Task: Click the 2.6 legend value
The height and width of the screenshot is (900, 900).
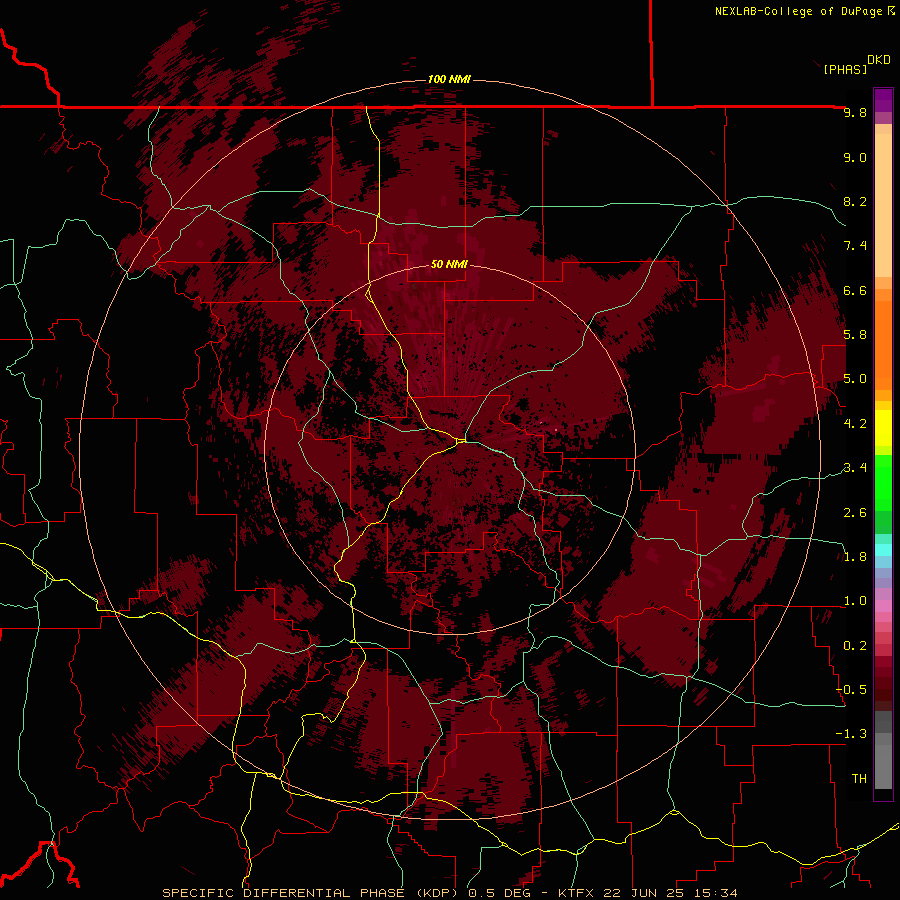Action: [x=855, y=512]
